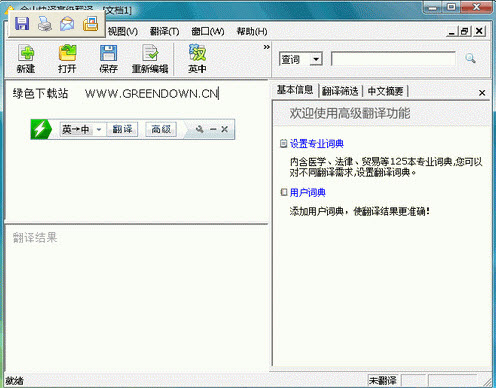Expand hidden toolbar items chevron
Viewport: 496px width, 388px height.
[266, 47]
